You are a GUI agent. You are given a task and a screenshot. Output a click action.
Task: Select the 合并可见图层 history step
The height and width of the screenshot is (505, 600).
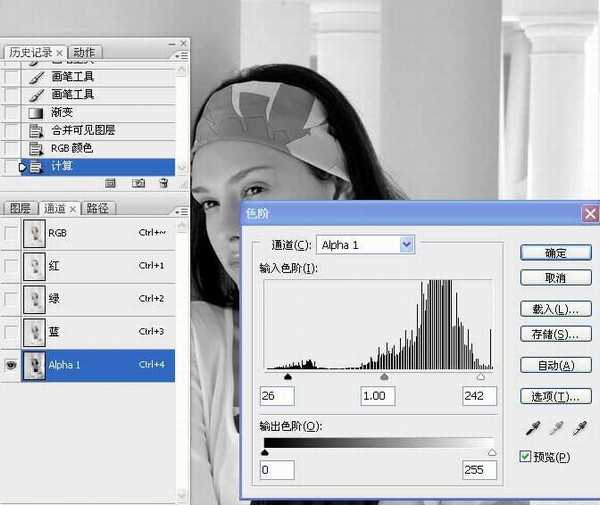click(83, 130)
